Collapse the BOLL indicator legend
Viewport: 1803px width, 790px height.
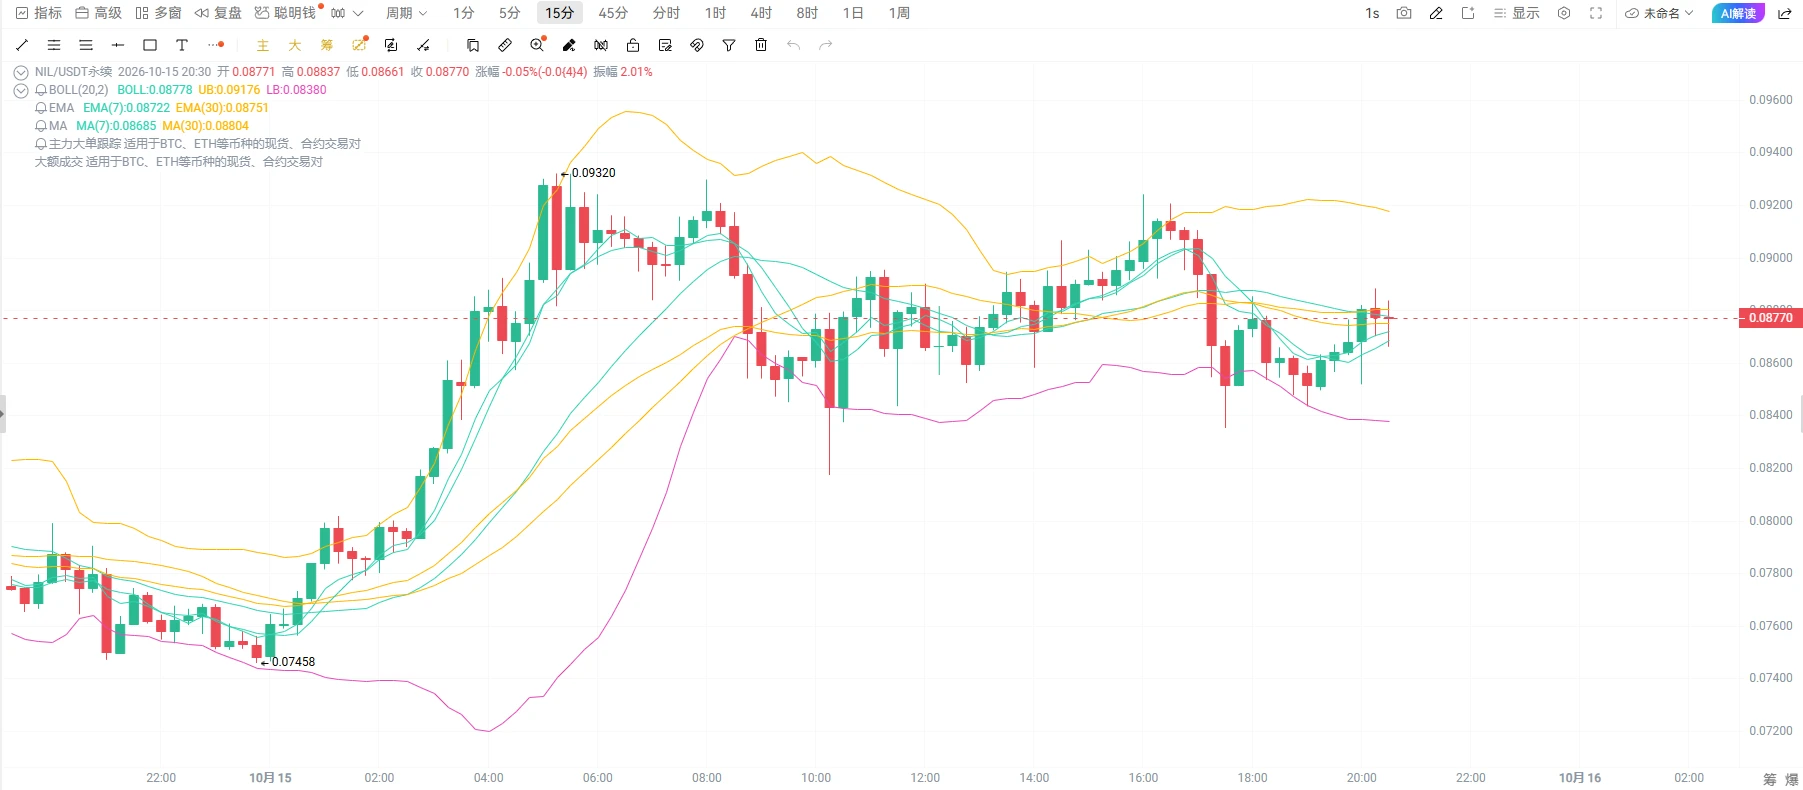[21, 90]
